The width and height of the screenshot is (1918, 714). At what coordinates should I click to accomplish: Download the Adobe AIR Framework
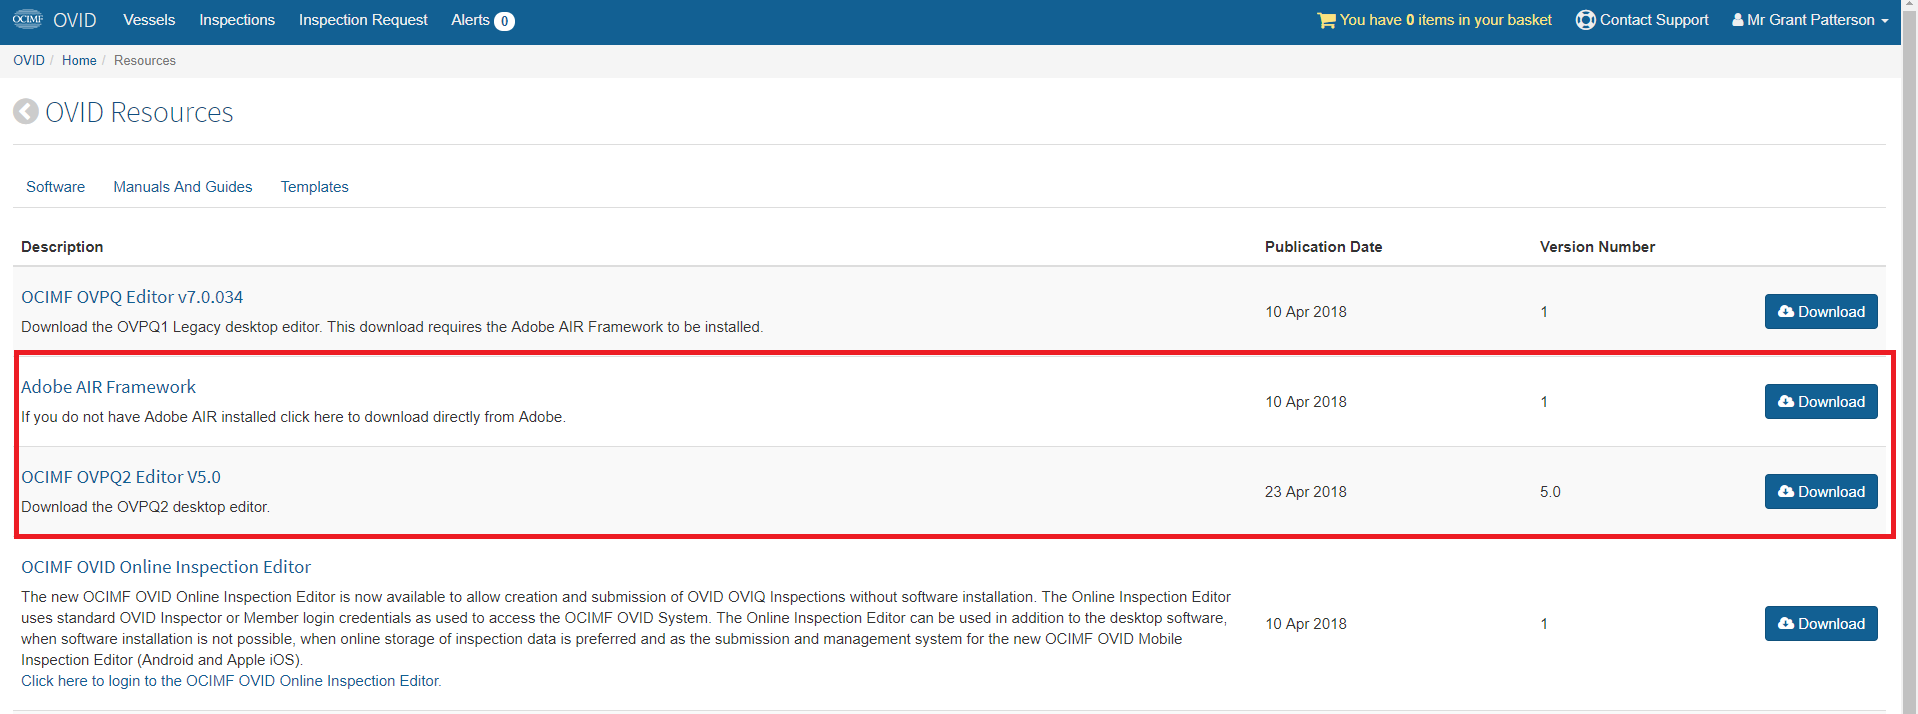[x=1821, y=401]
